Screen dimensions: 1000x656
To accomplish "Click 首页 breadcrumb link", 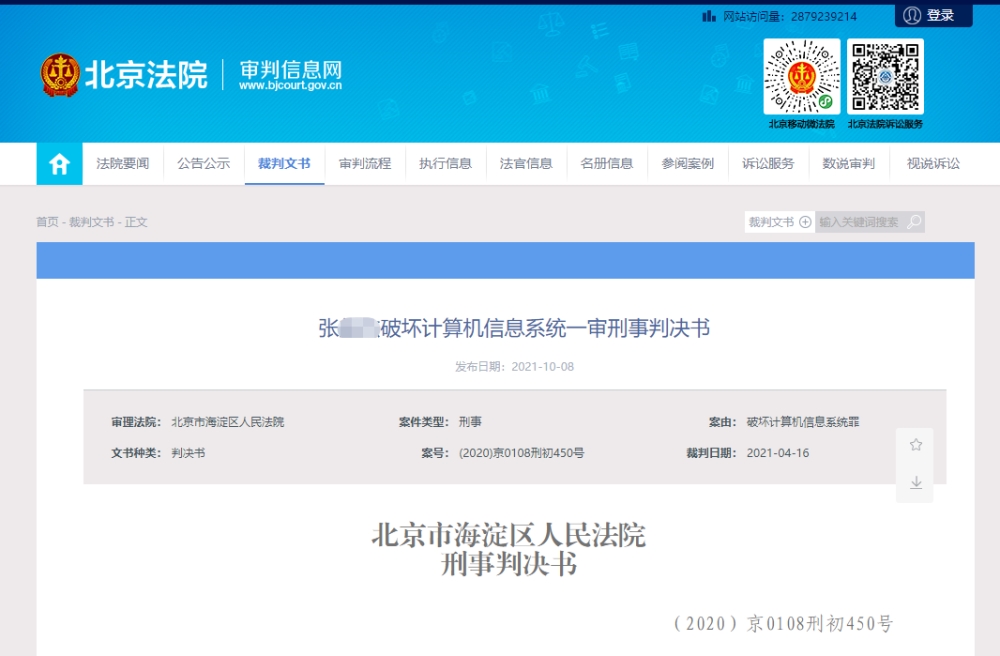I will point(47,222).
